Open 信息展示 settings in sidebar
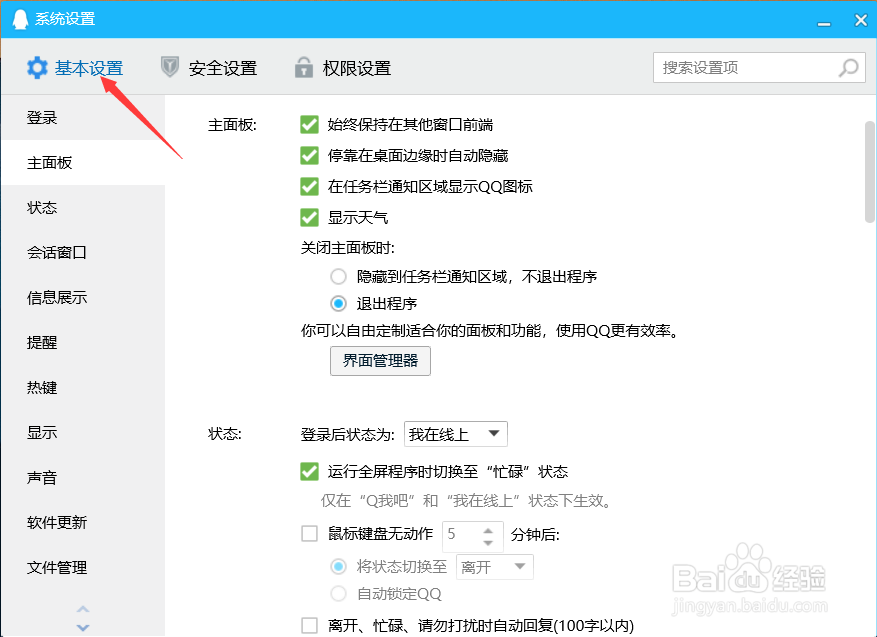877x637 pixels. click(x=83, y=298)
